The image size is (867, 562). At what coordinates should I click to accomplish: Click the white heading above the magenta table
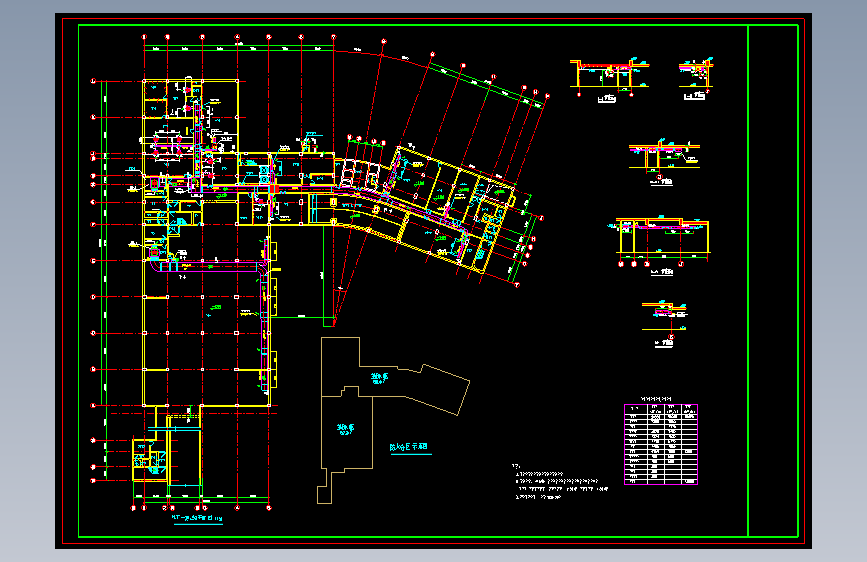pos(655,399)
